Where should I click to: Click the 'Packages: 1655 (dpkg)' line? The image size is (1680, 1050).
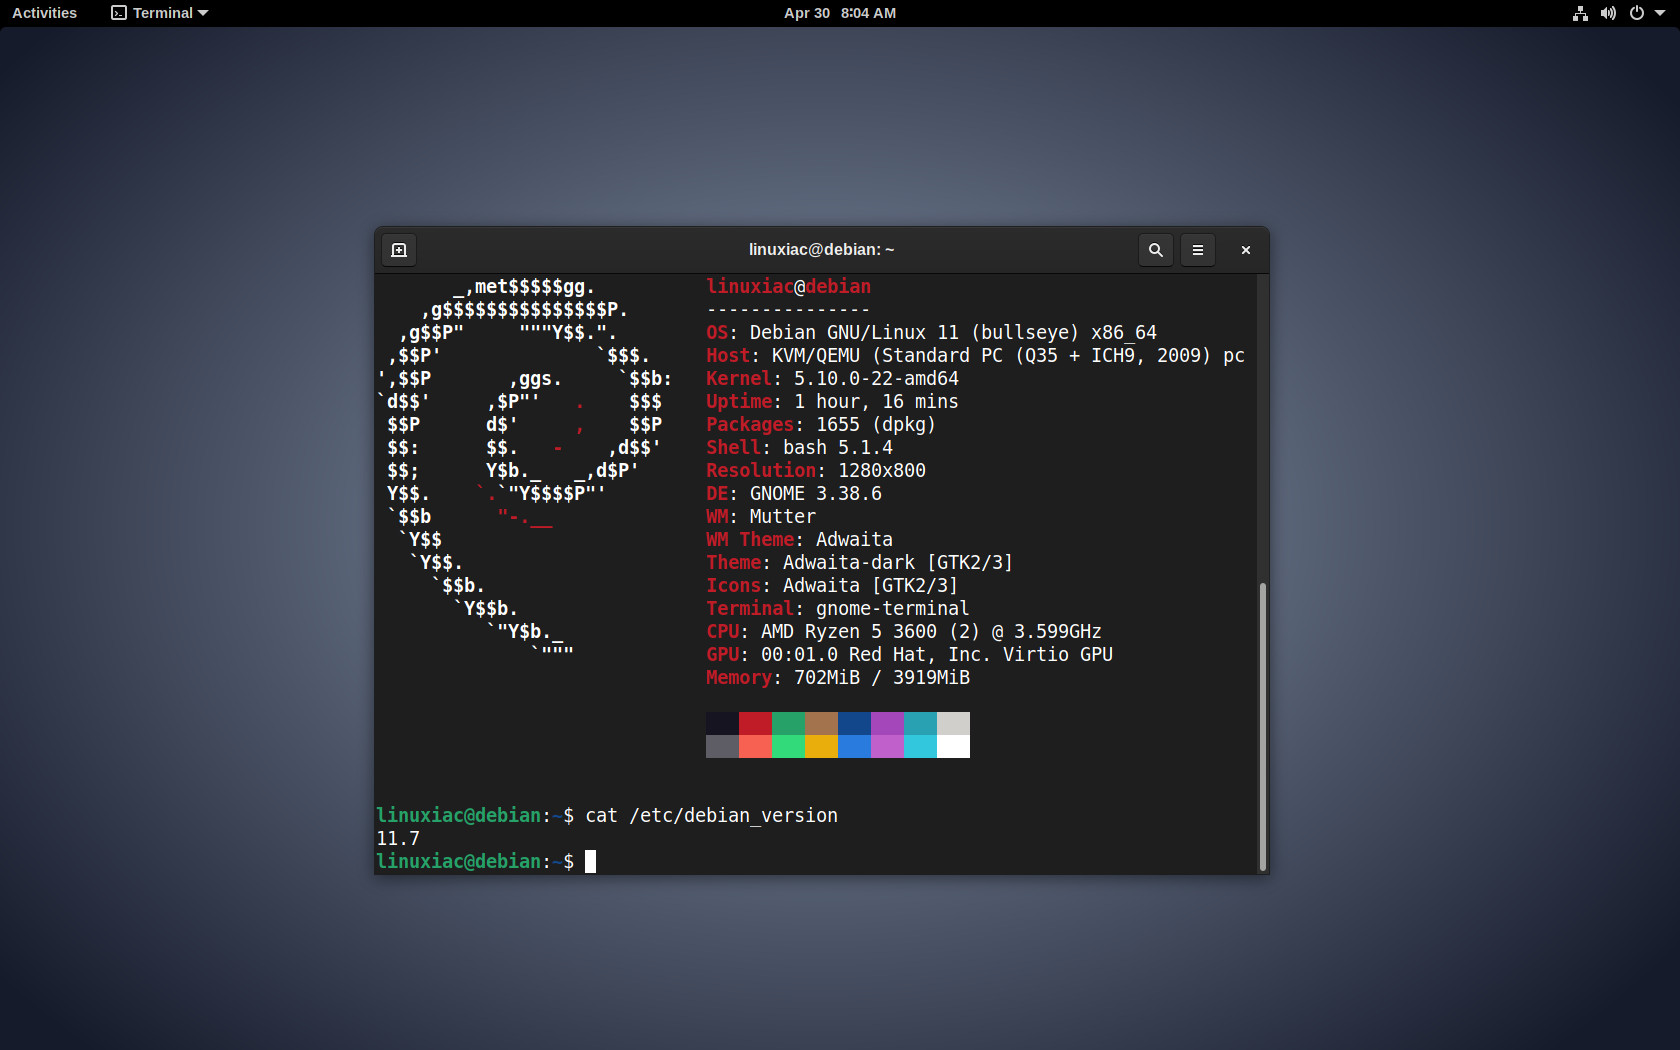click(821, 424)
